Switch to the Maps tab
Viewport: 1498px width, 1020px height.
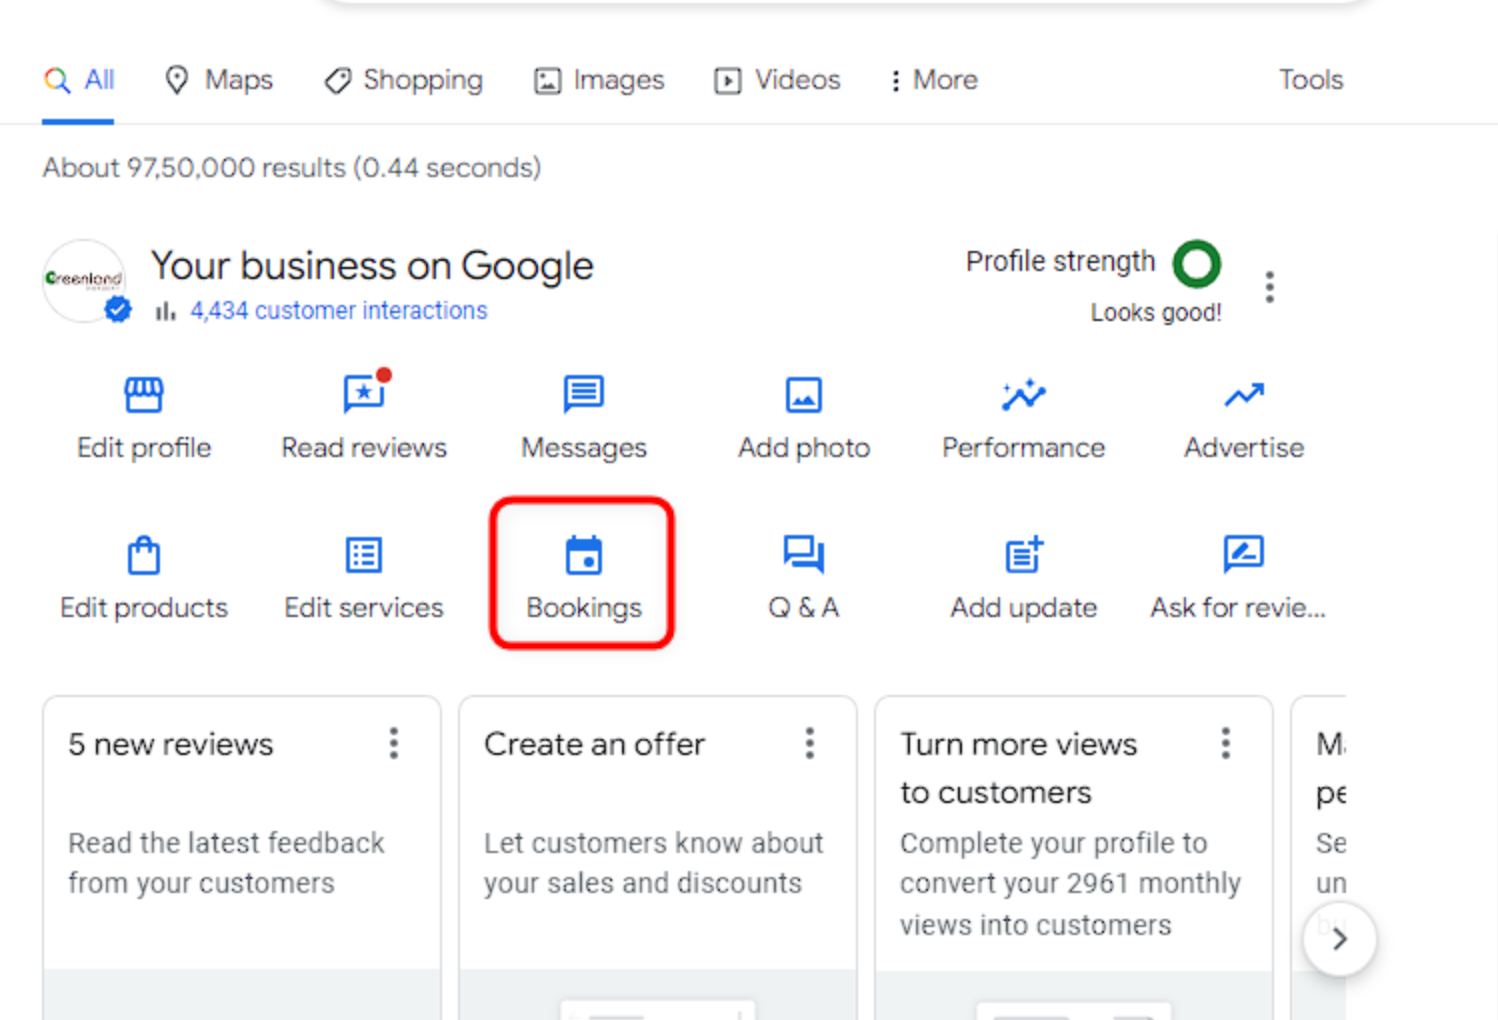point(219,80)
